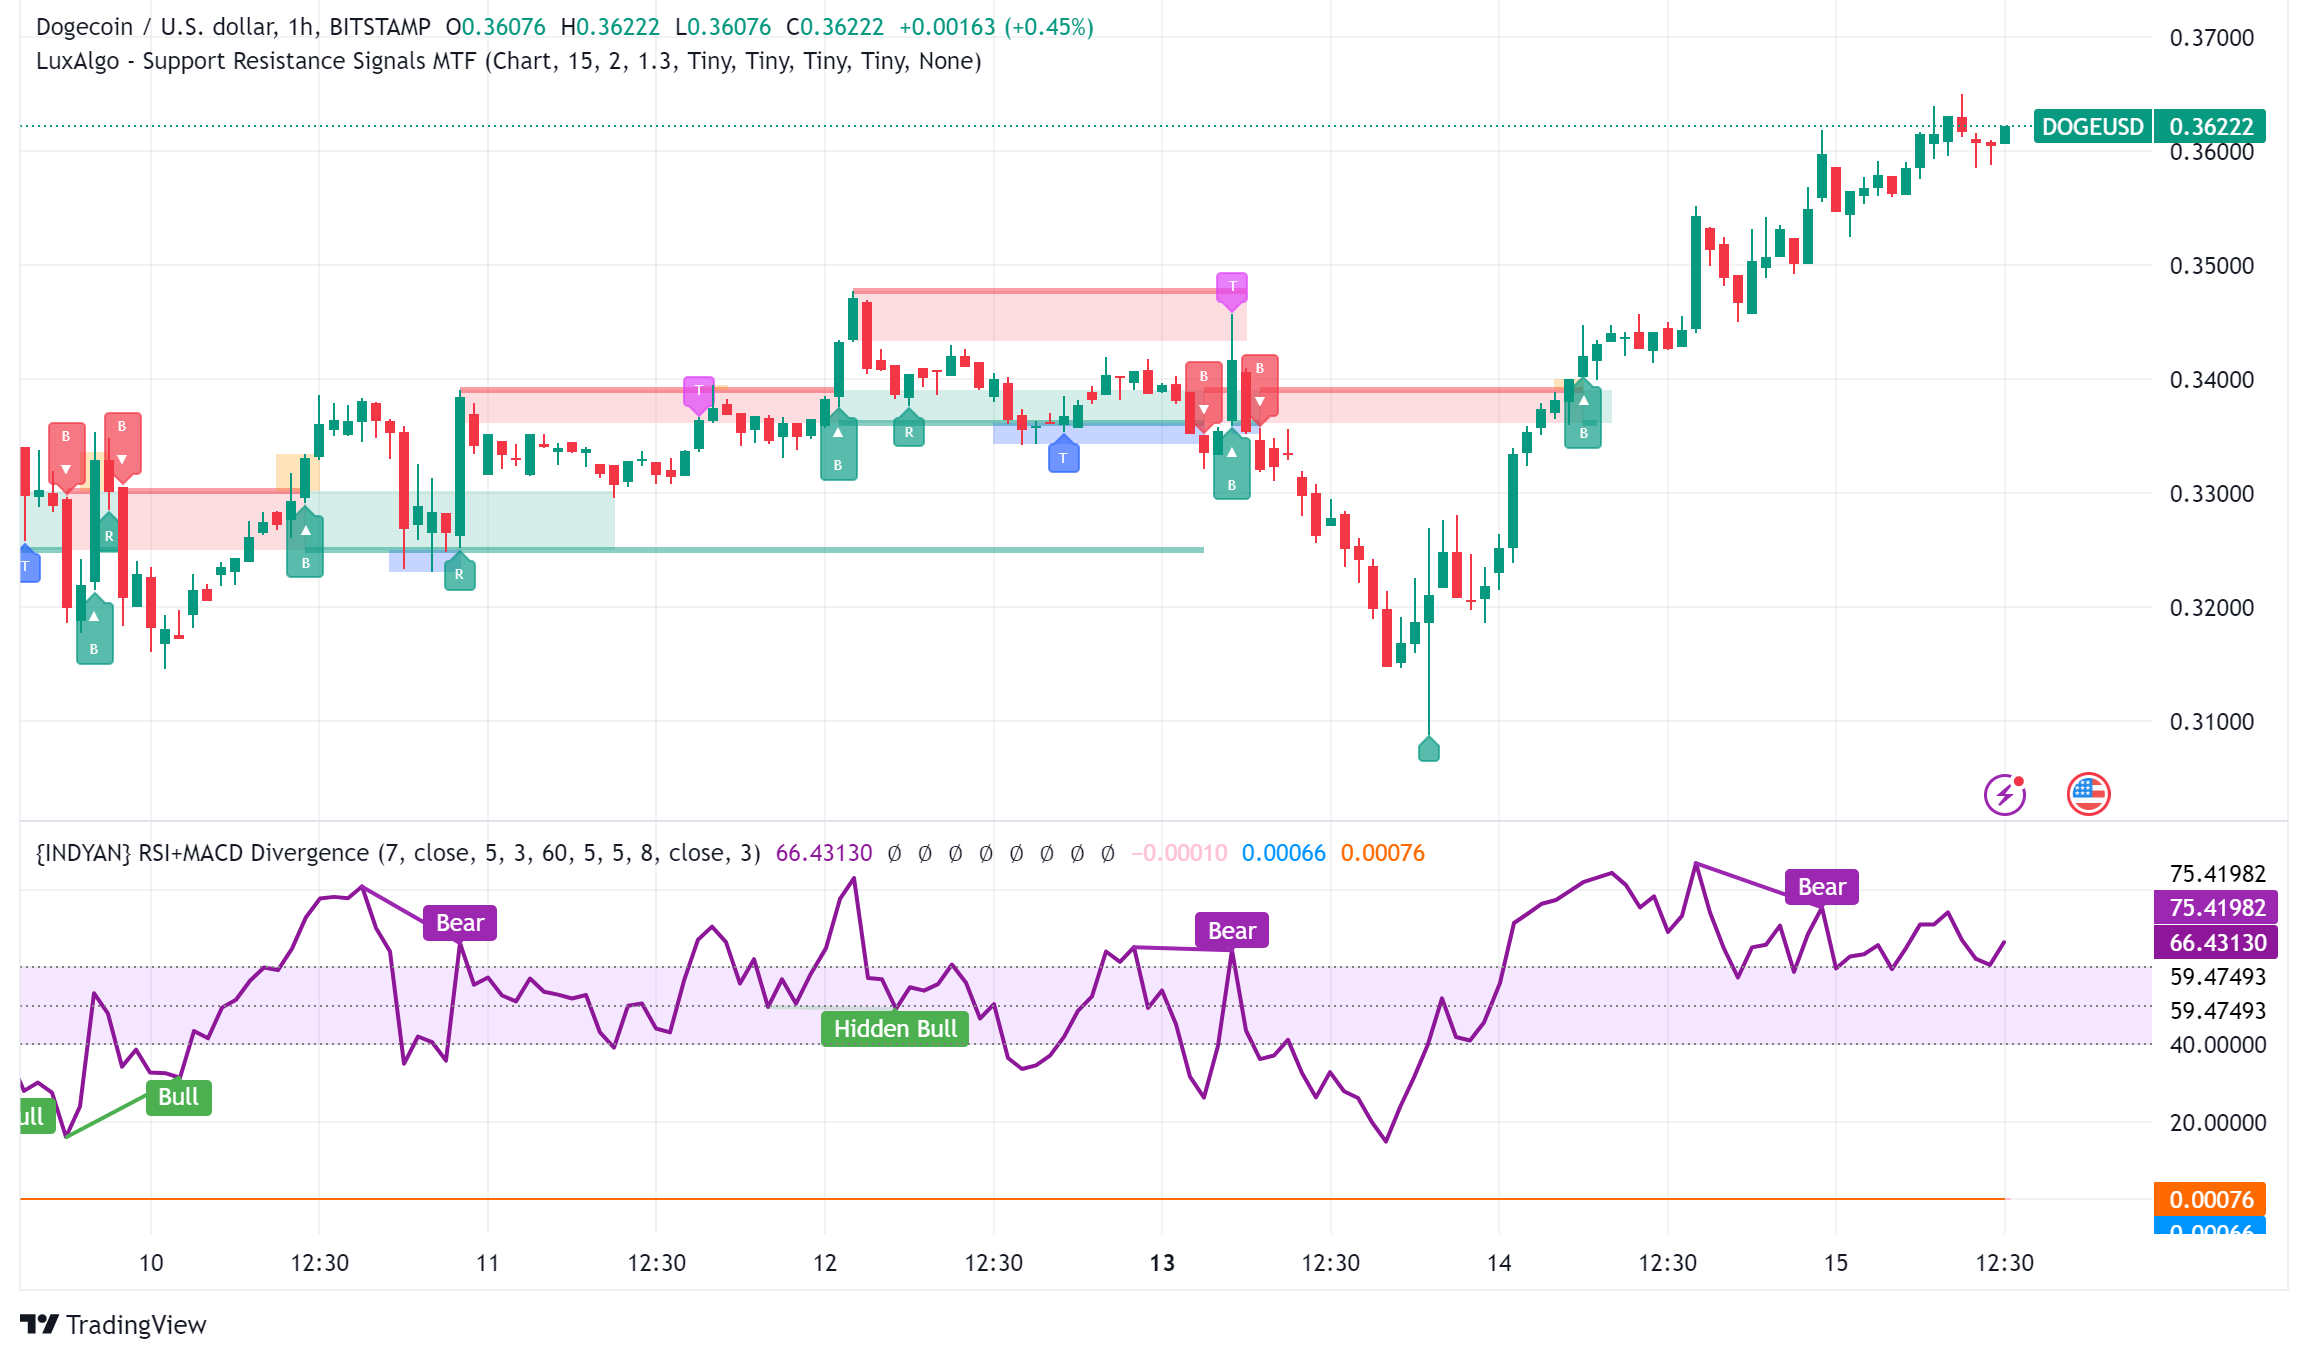Click the purple lightning bolt events icon
2308x1360 pixels.
[x=2005, y=795]
